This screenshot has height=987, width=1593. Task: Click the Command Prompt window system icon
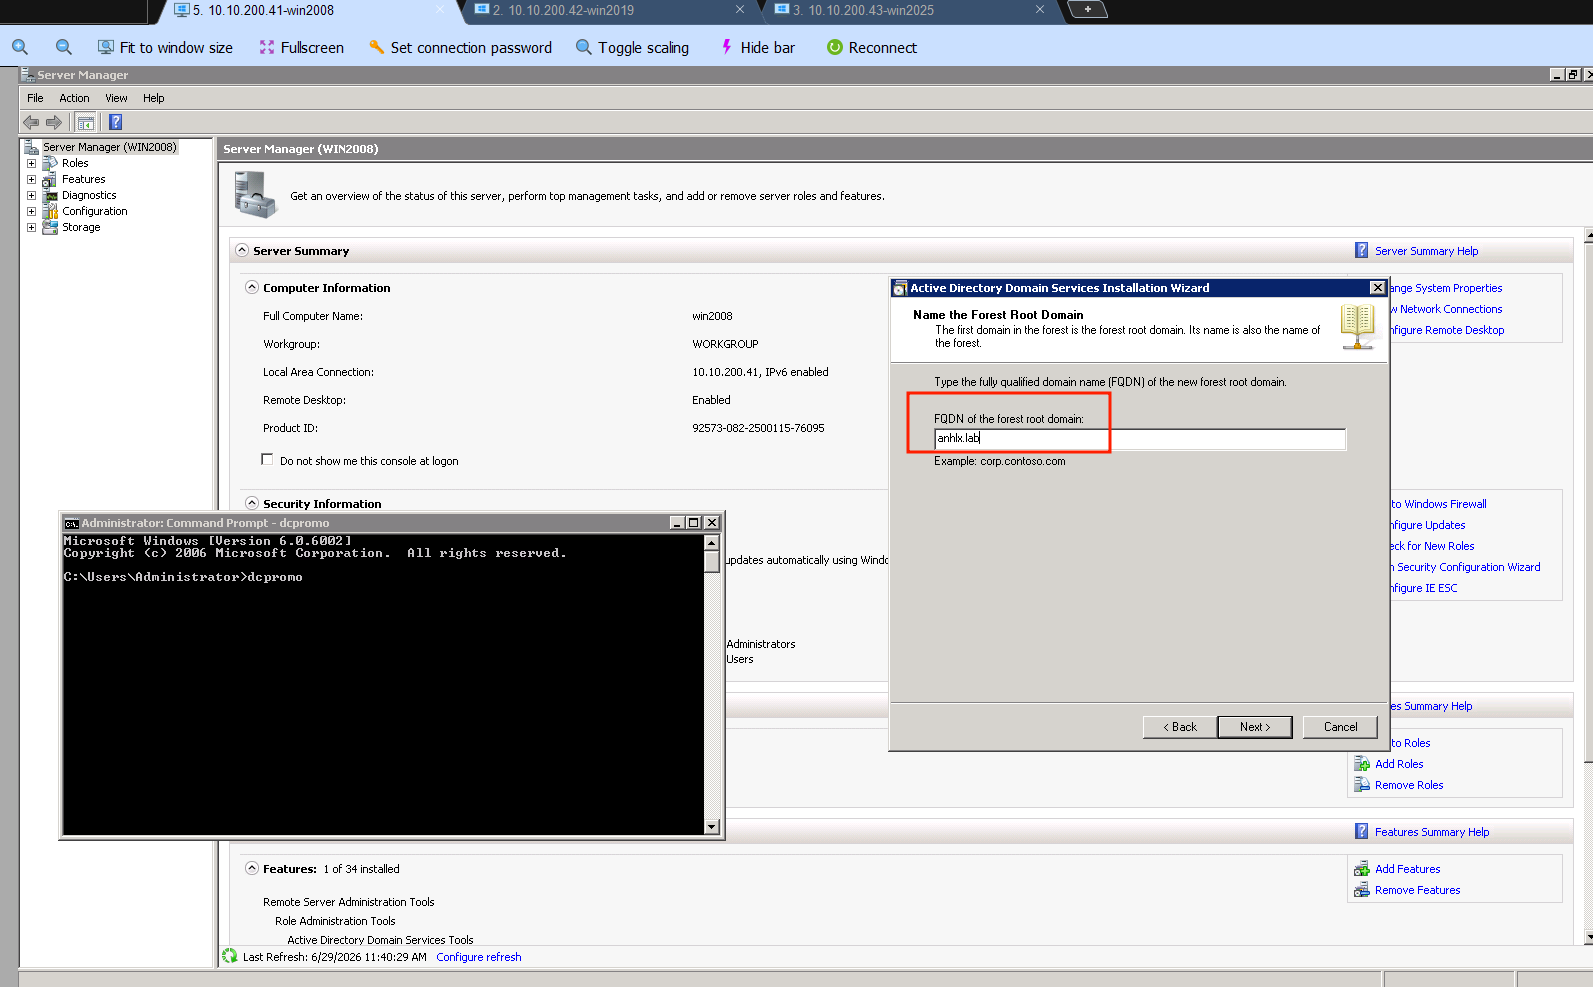pos(71,523)
